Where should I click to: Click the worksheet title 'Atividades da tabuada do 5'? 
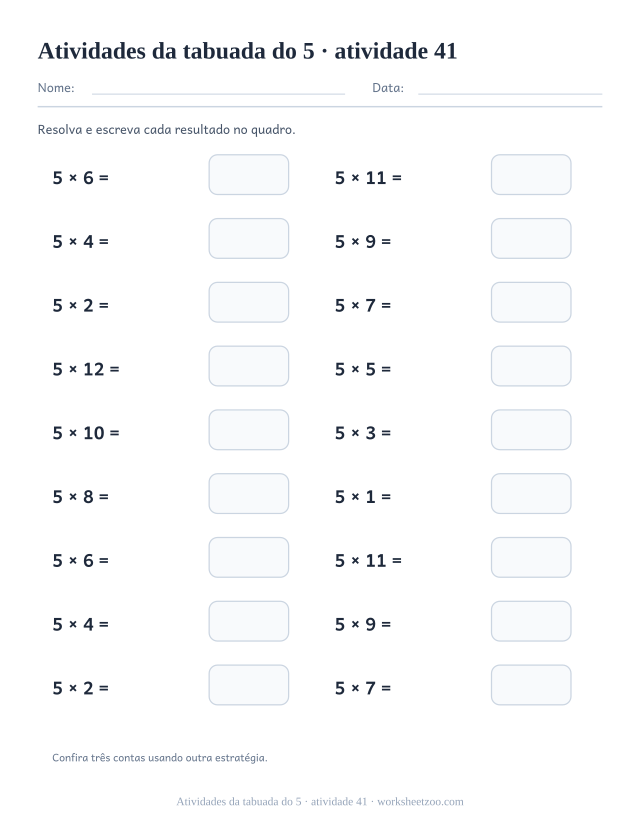(x=176, y=51)
